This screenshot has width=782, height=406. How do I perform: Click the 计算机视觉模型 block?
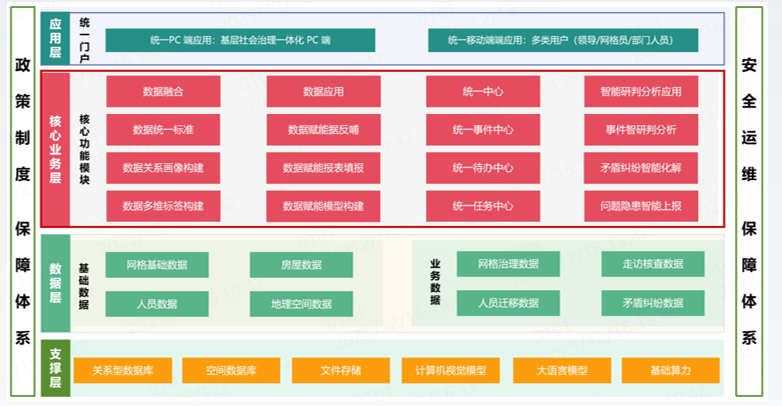click(x=450, y=370)
